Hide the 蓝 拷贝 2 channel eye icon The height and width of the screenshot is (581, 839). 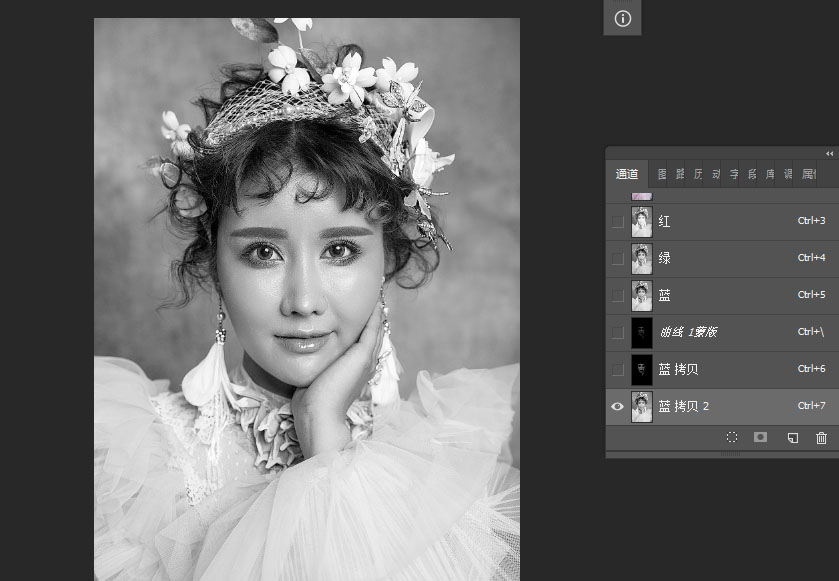pyautogui.click(x=617, y=407)
